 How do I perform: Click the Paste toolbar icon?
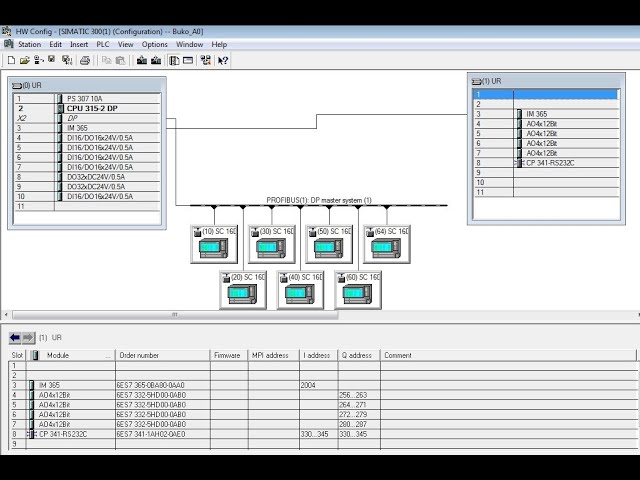pos(120,60)
